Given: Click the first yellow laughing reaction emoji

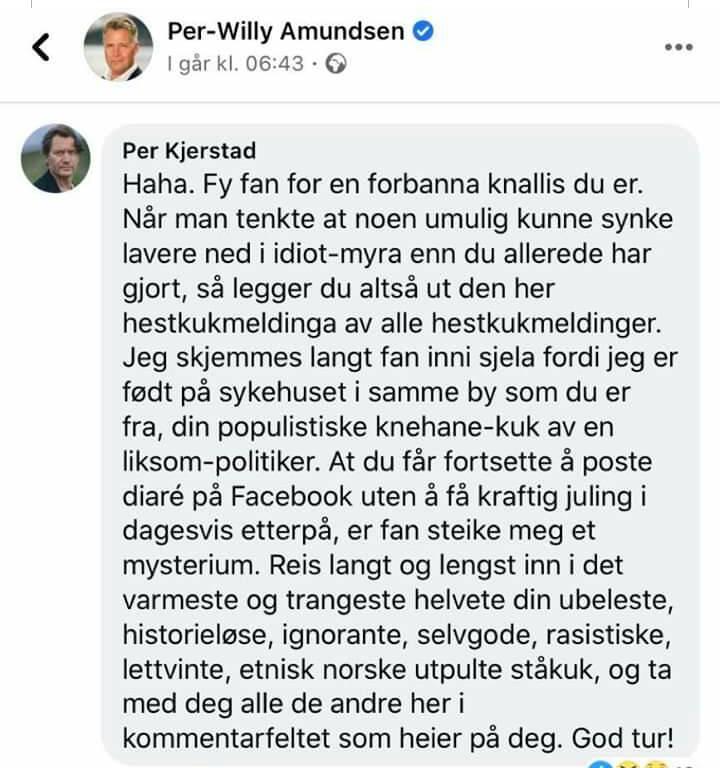Looking at the screenshot, I should [627, 765].
